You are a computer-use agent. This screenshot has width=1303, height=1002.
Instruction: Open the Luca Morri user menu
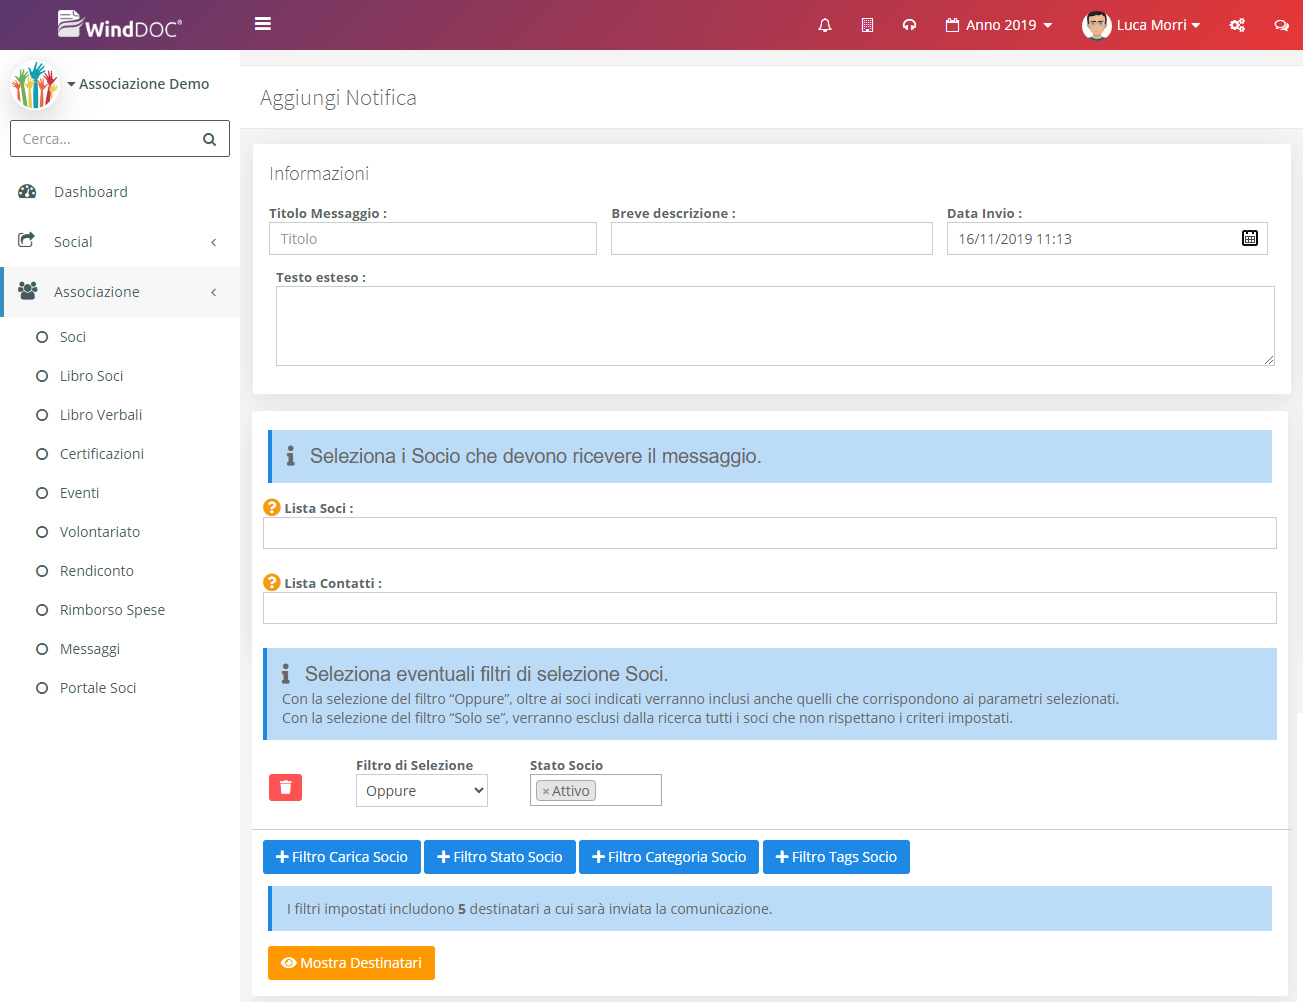(x=1142, y=25)
